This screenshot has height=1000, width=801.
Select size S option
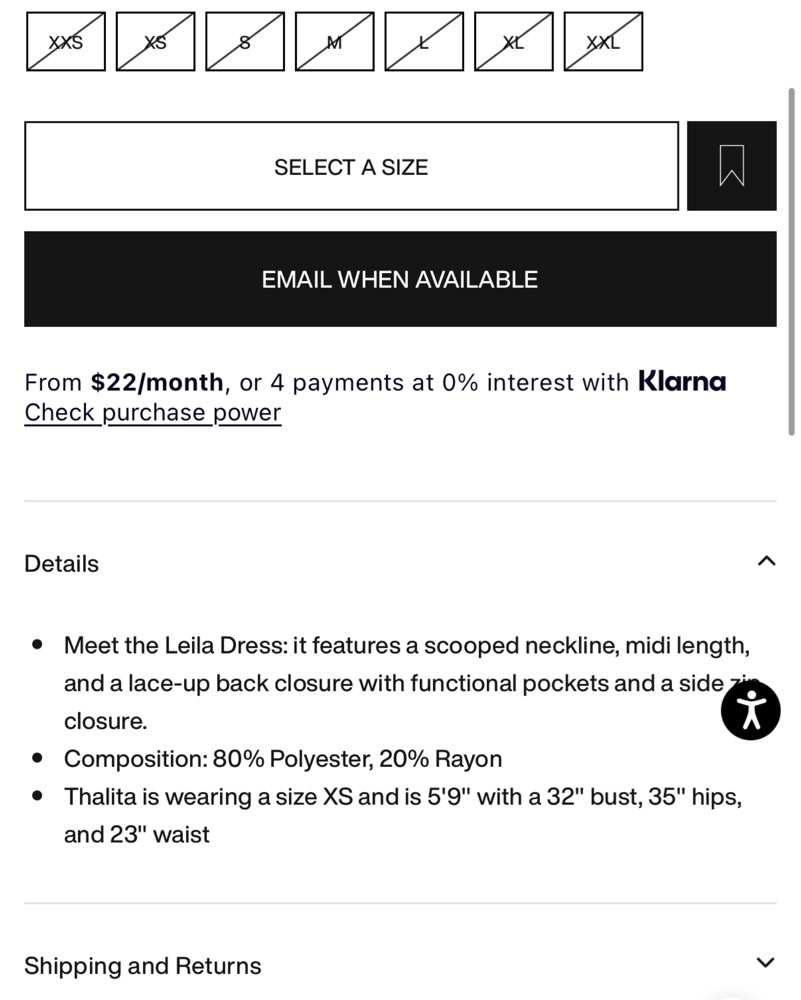point(245,41)
